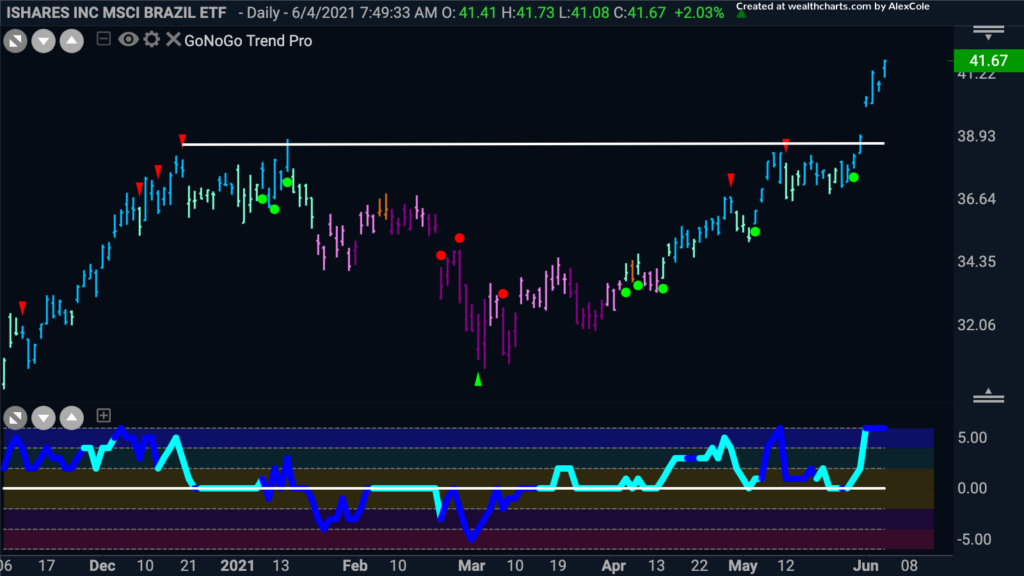
Task: Select the white horizontal resistance line
Action: point(534,144)
